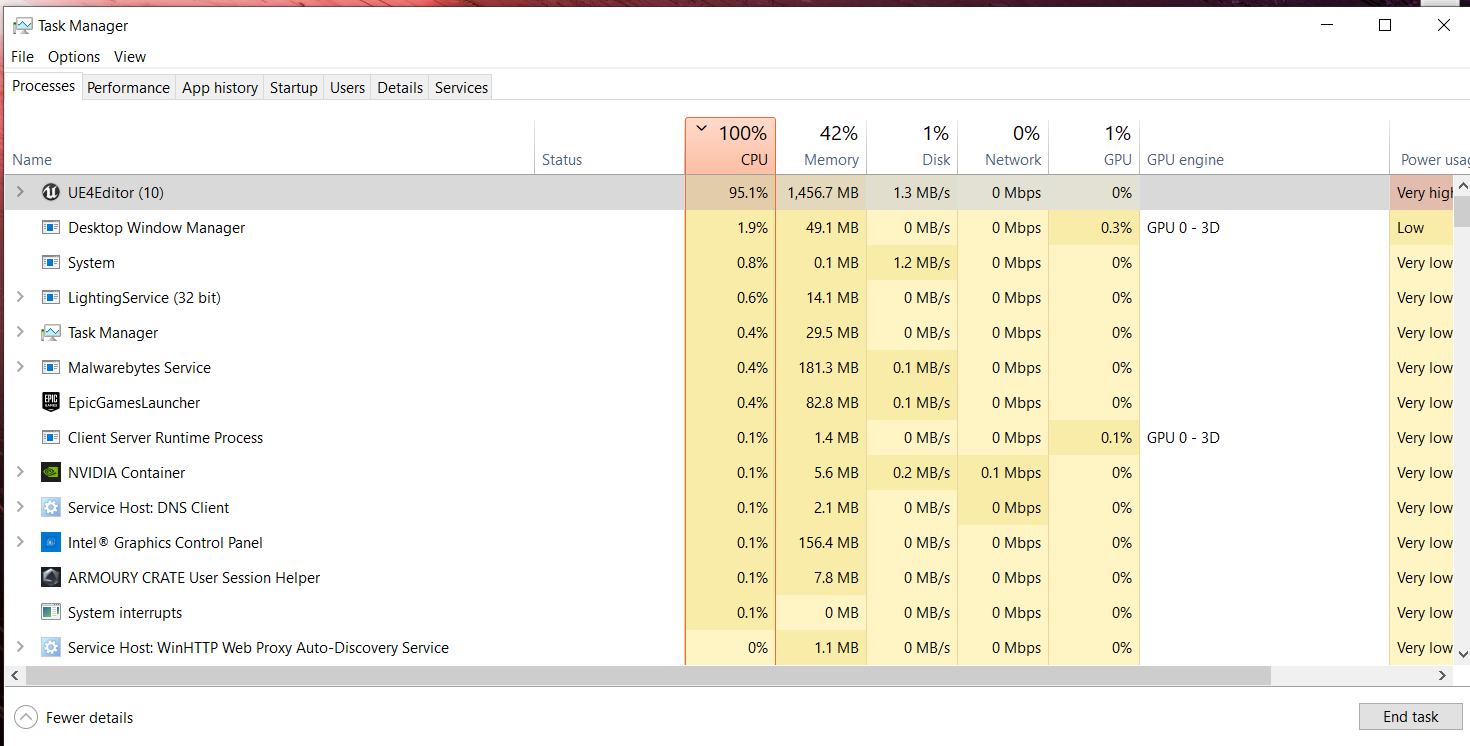Image resolution: width=1470 pixels, height=746 pixels.
Task: Switch to the App history tab
Action: [220, 87]
